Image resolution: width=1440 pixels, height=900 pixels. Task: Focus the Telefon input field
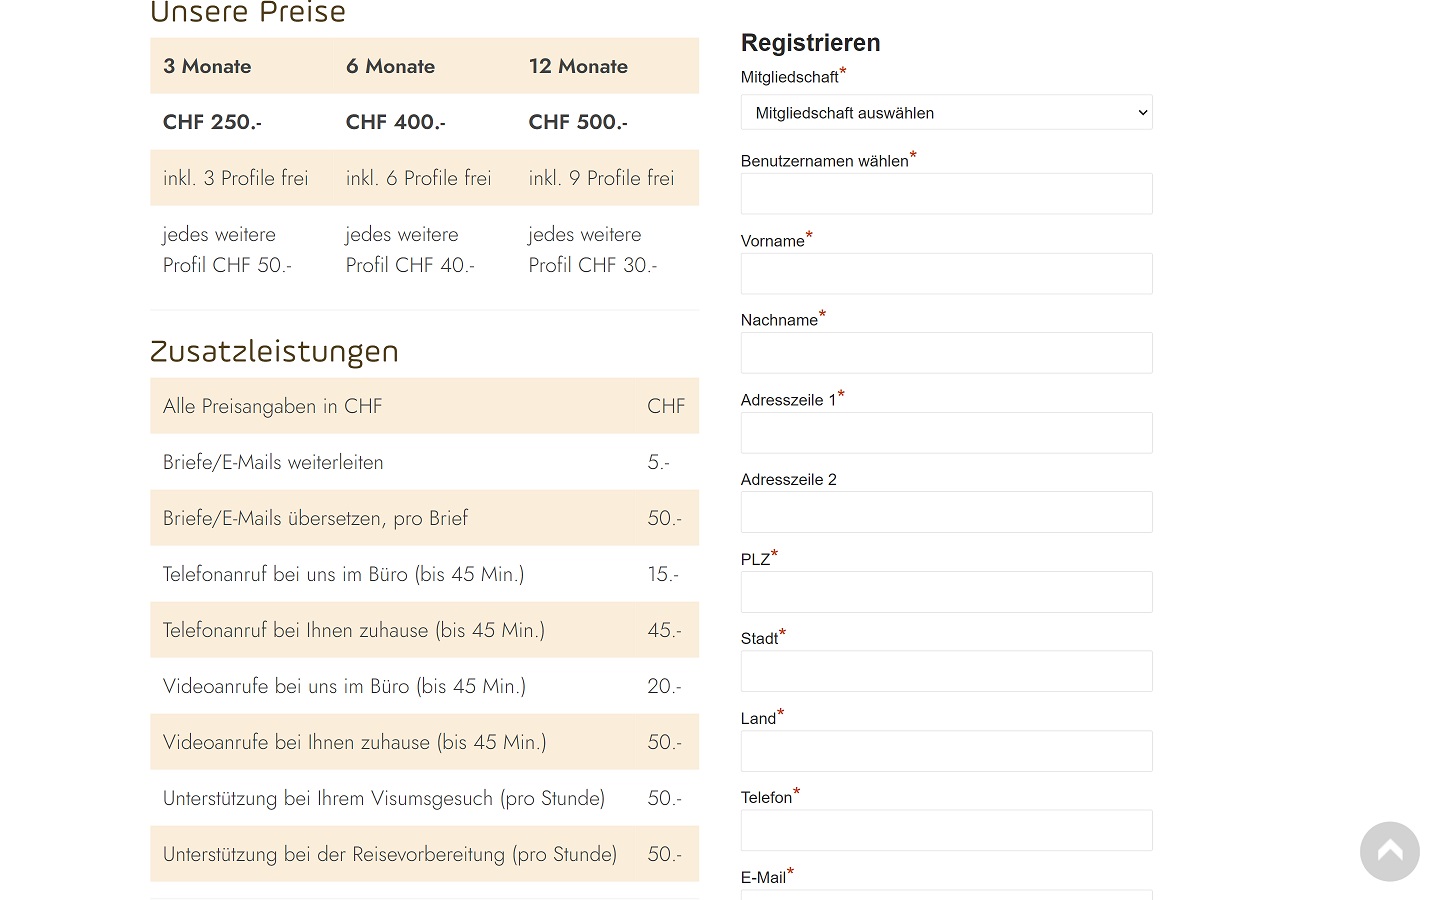point(946,830)
